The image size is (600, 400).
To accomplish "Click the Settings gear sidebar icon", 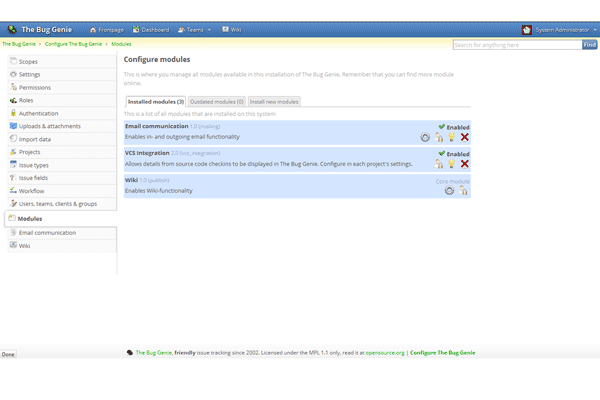I will tap(13, 74).
